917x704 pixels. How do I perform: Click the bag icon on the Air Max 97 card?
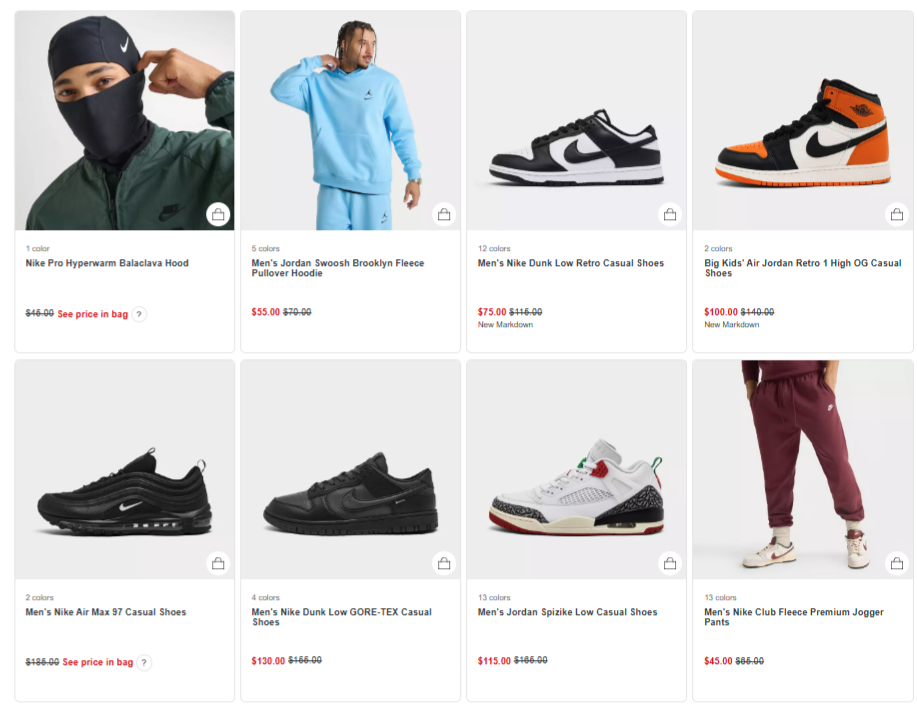pos(218,563)
